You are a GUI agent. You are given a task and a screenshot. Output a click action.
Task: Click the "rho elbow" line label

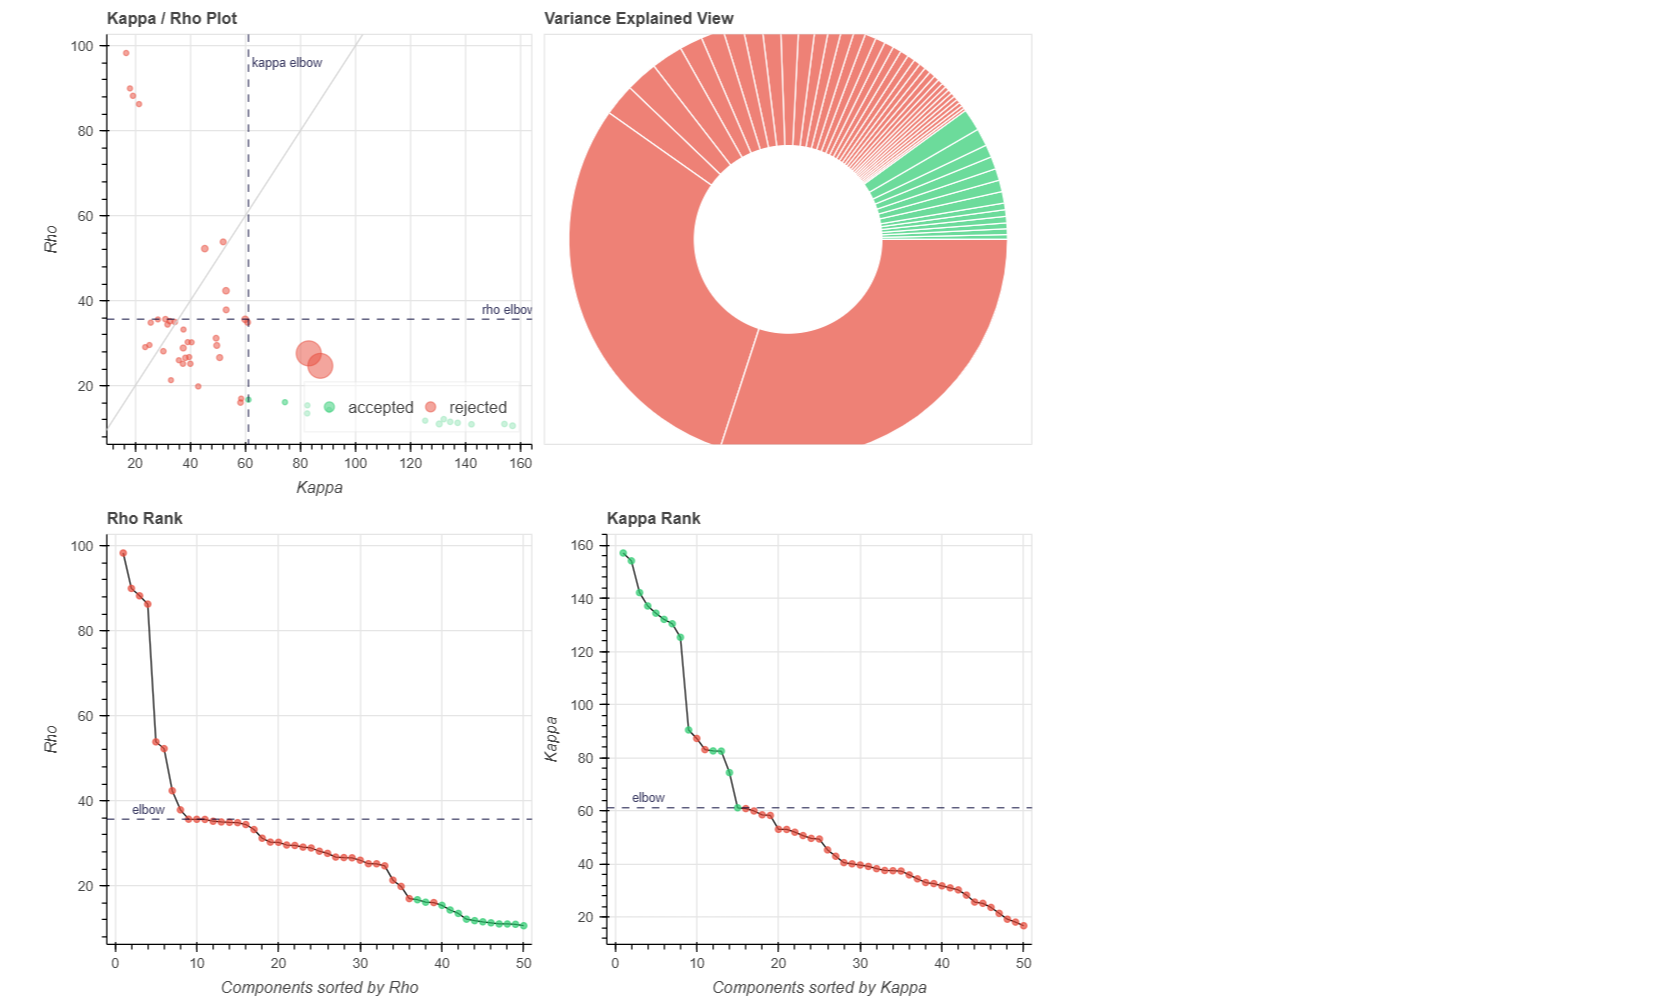point(507,310)
